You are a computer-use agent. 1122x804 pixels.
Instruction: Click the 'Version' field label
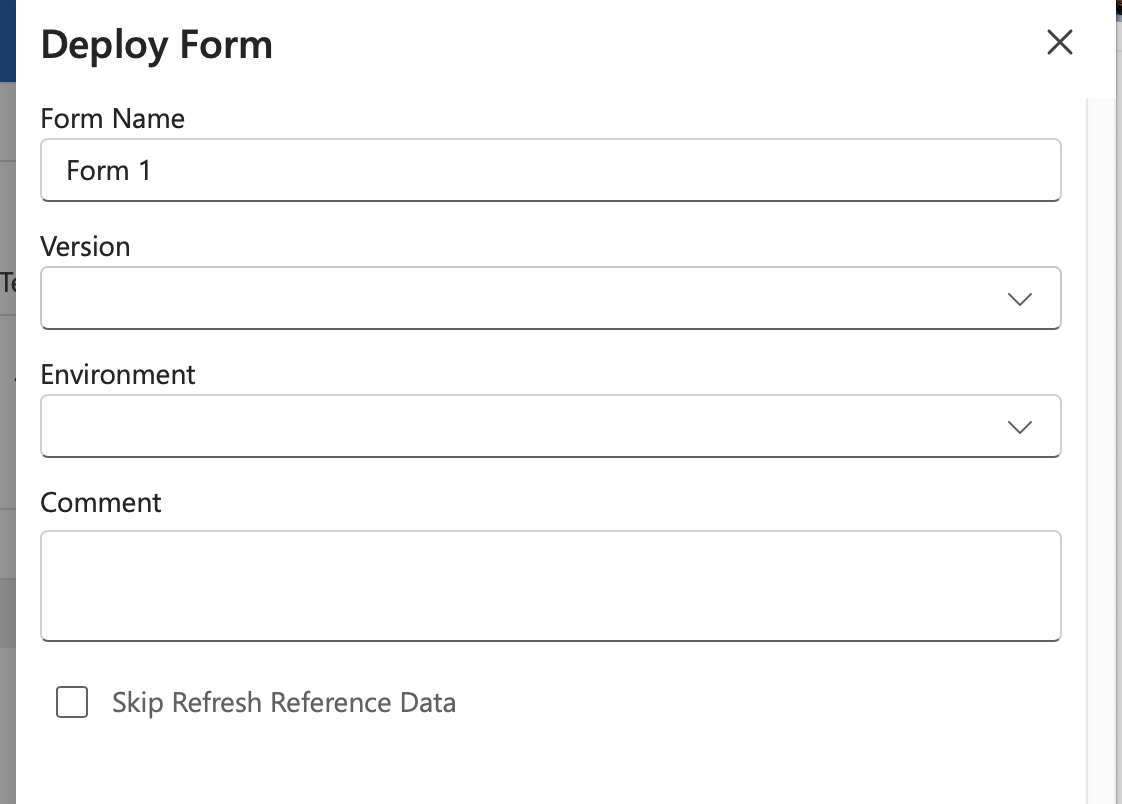pos(85,246)
